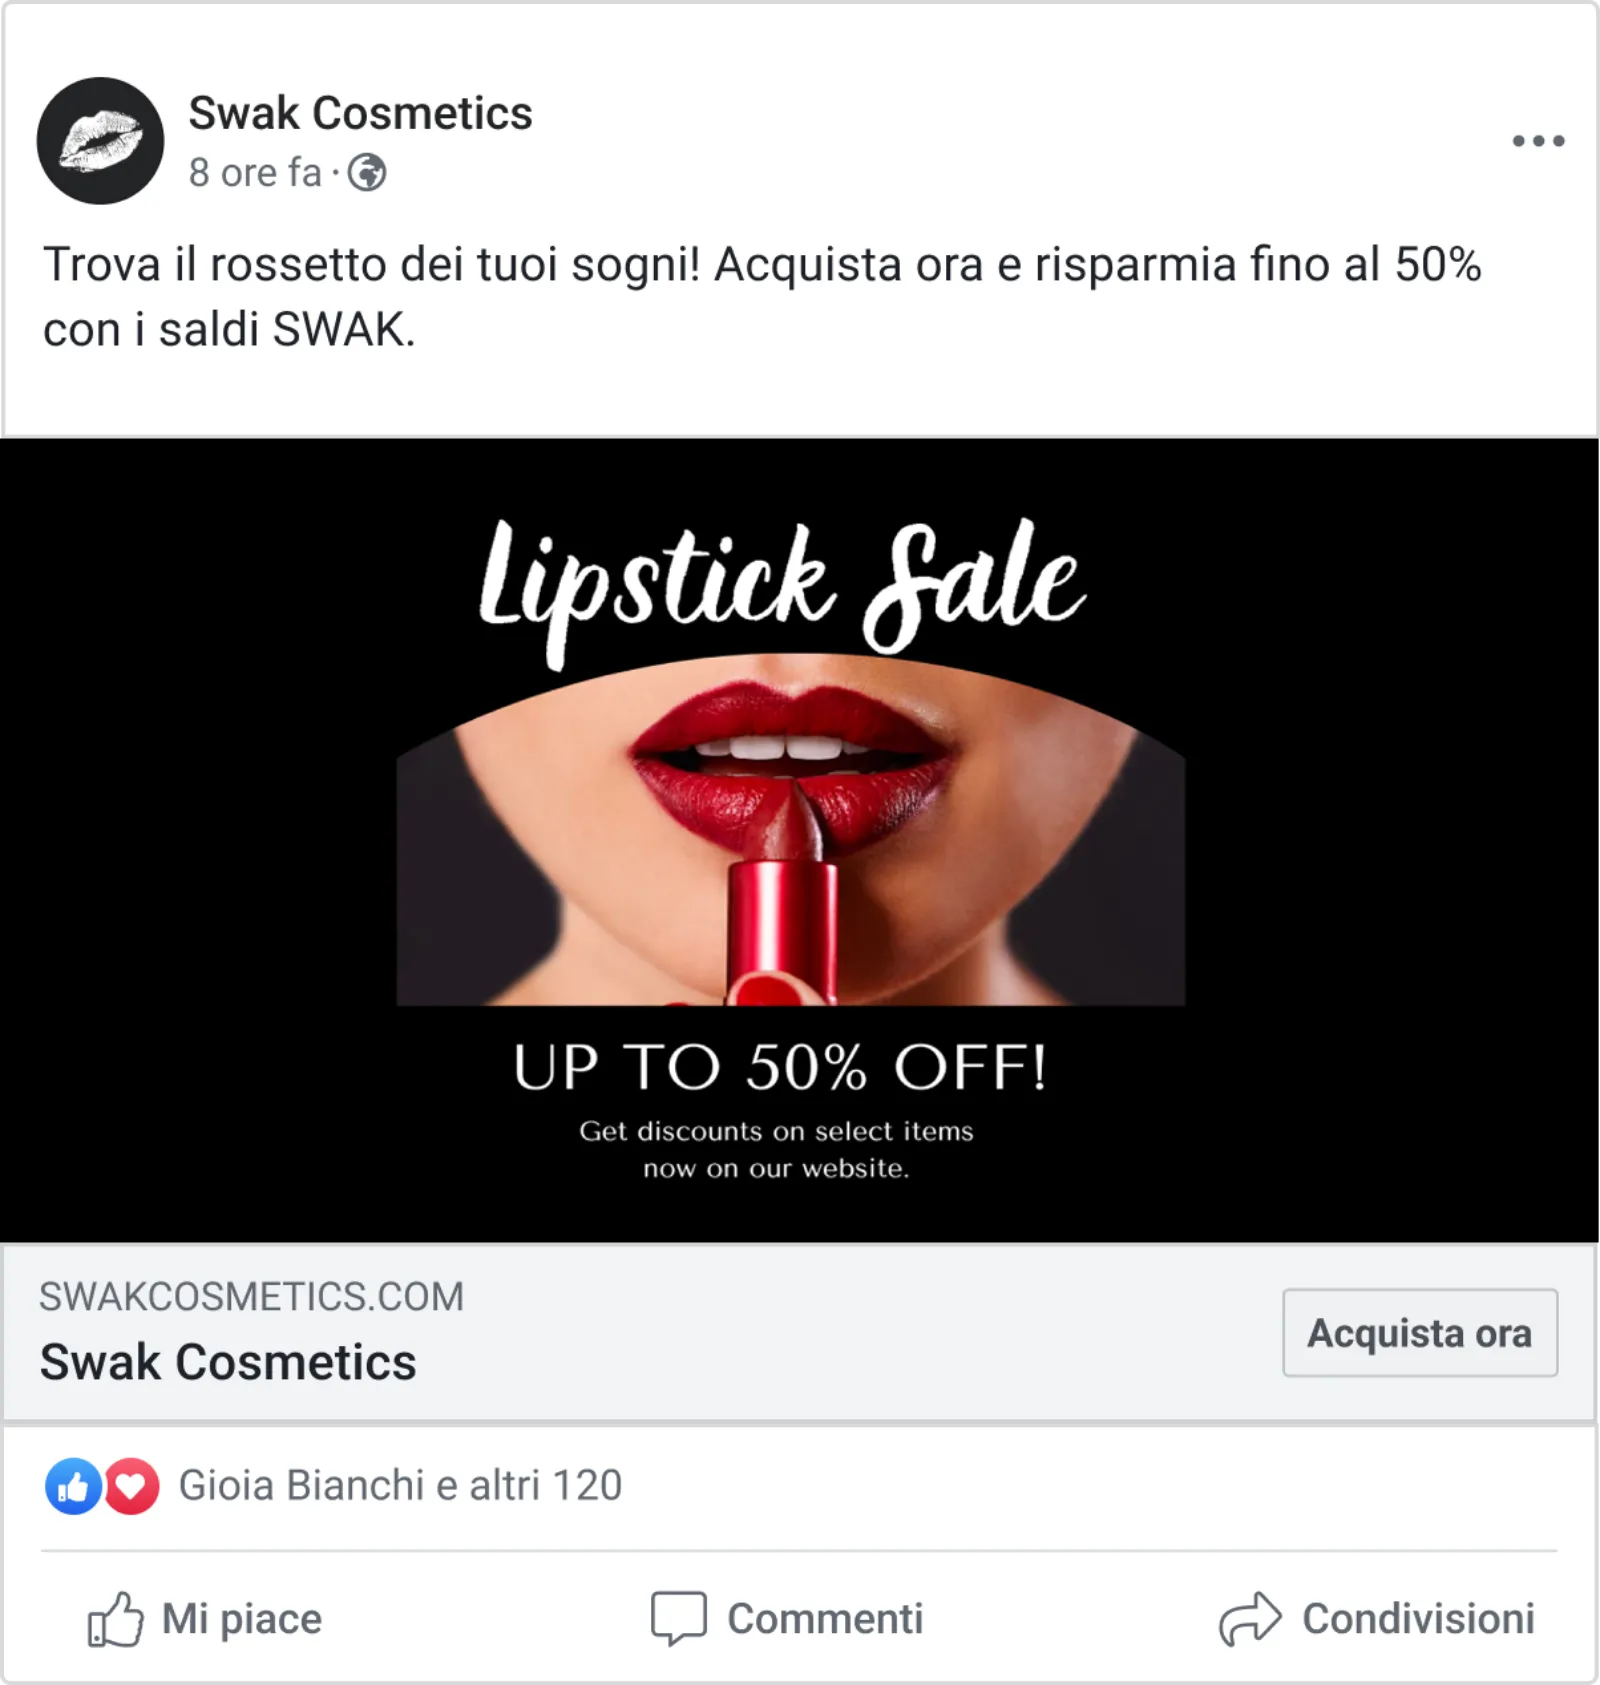This screenshot has width=1600, height=1685.
Task: Click the Mi piace label
Action: [x=242, y=1619]
